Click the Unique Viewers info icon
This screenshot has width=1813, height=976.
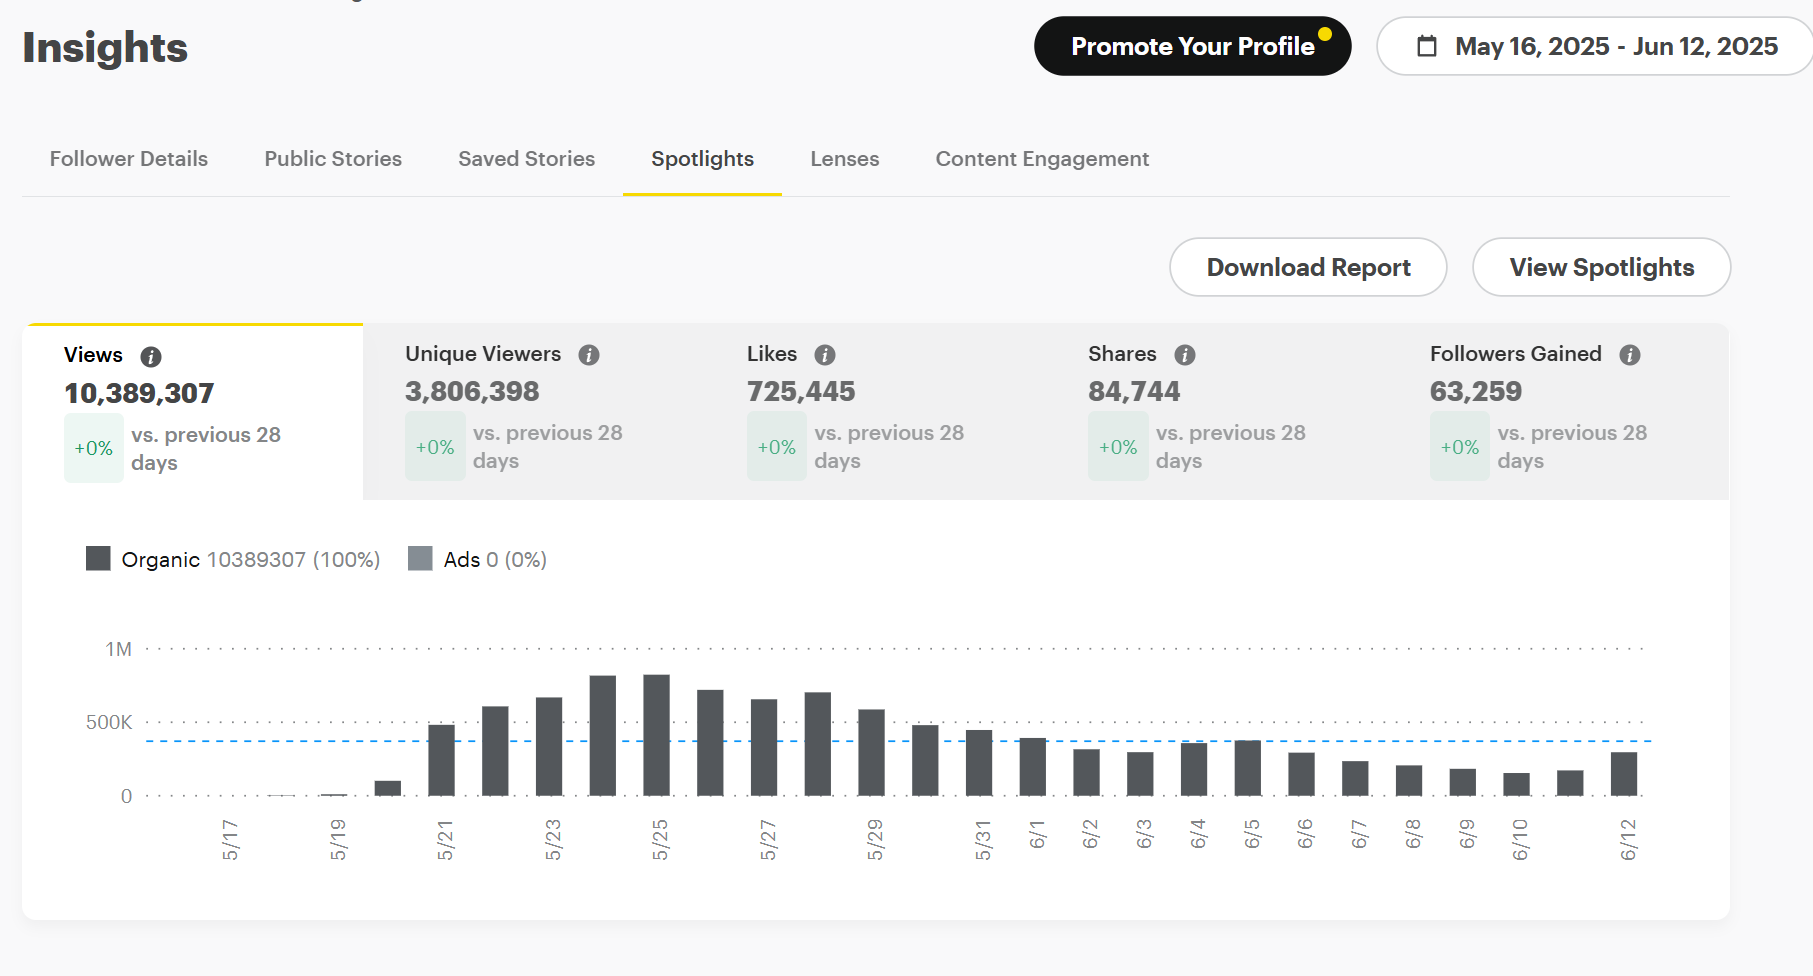[x=589, y=355]
